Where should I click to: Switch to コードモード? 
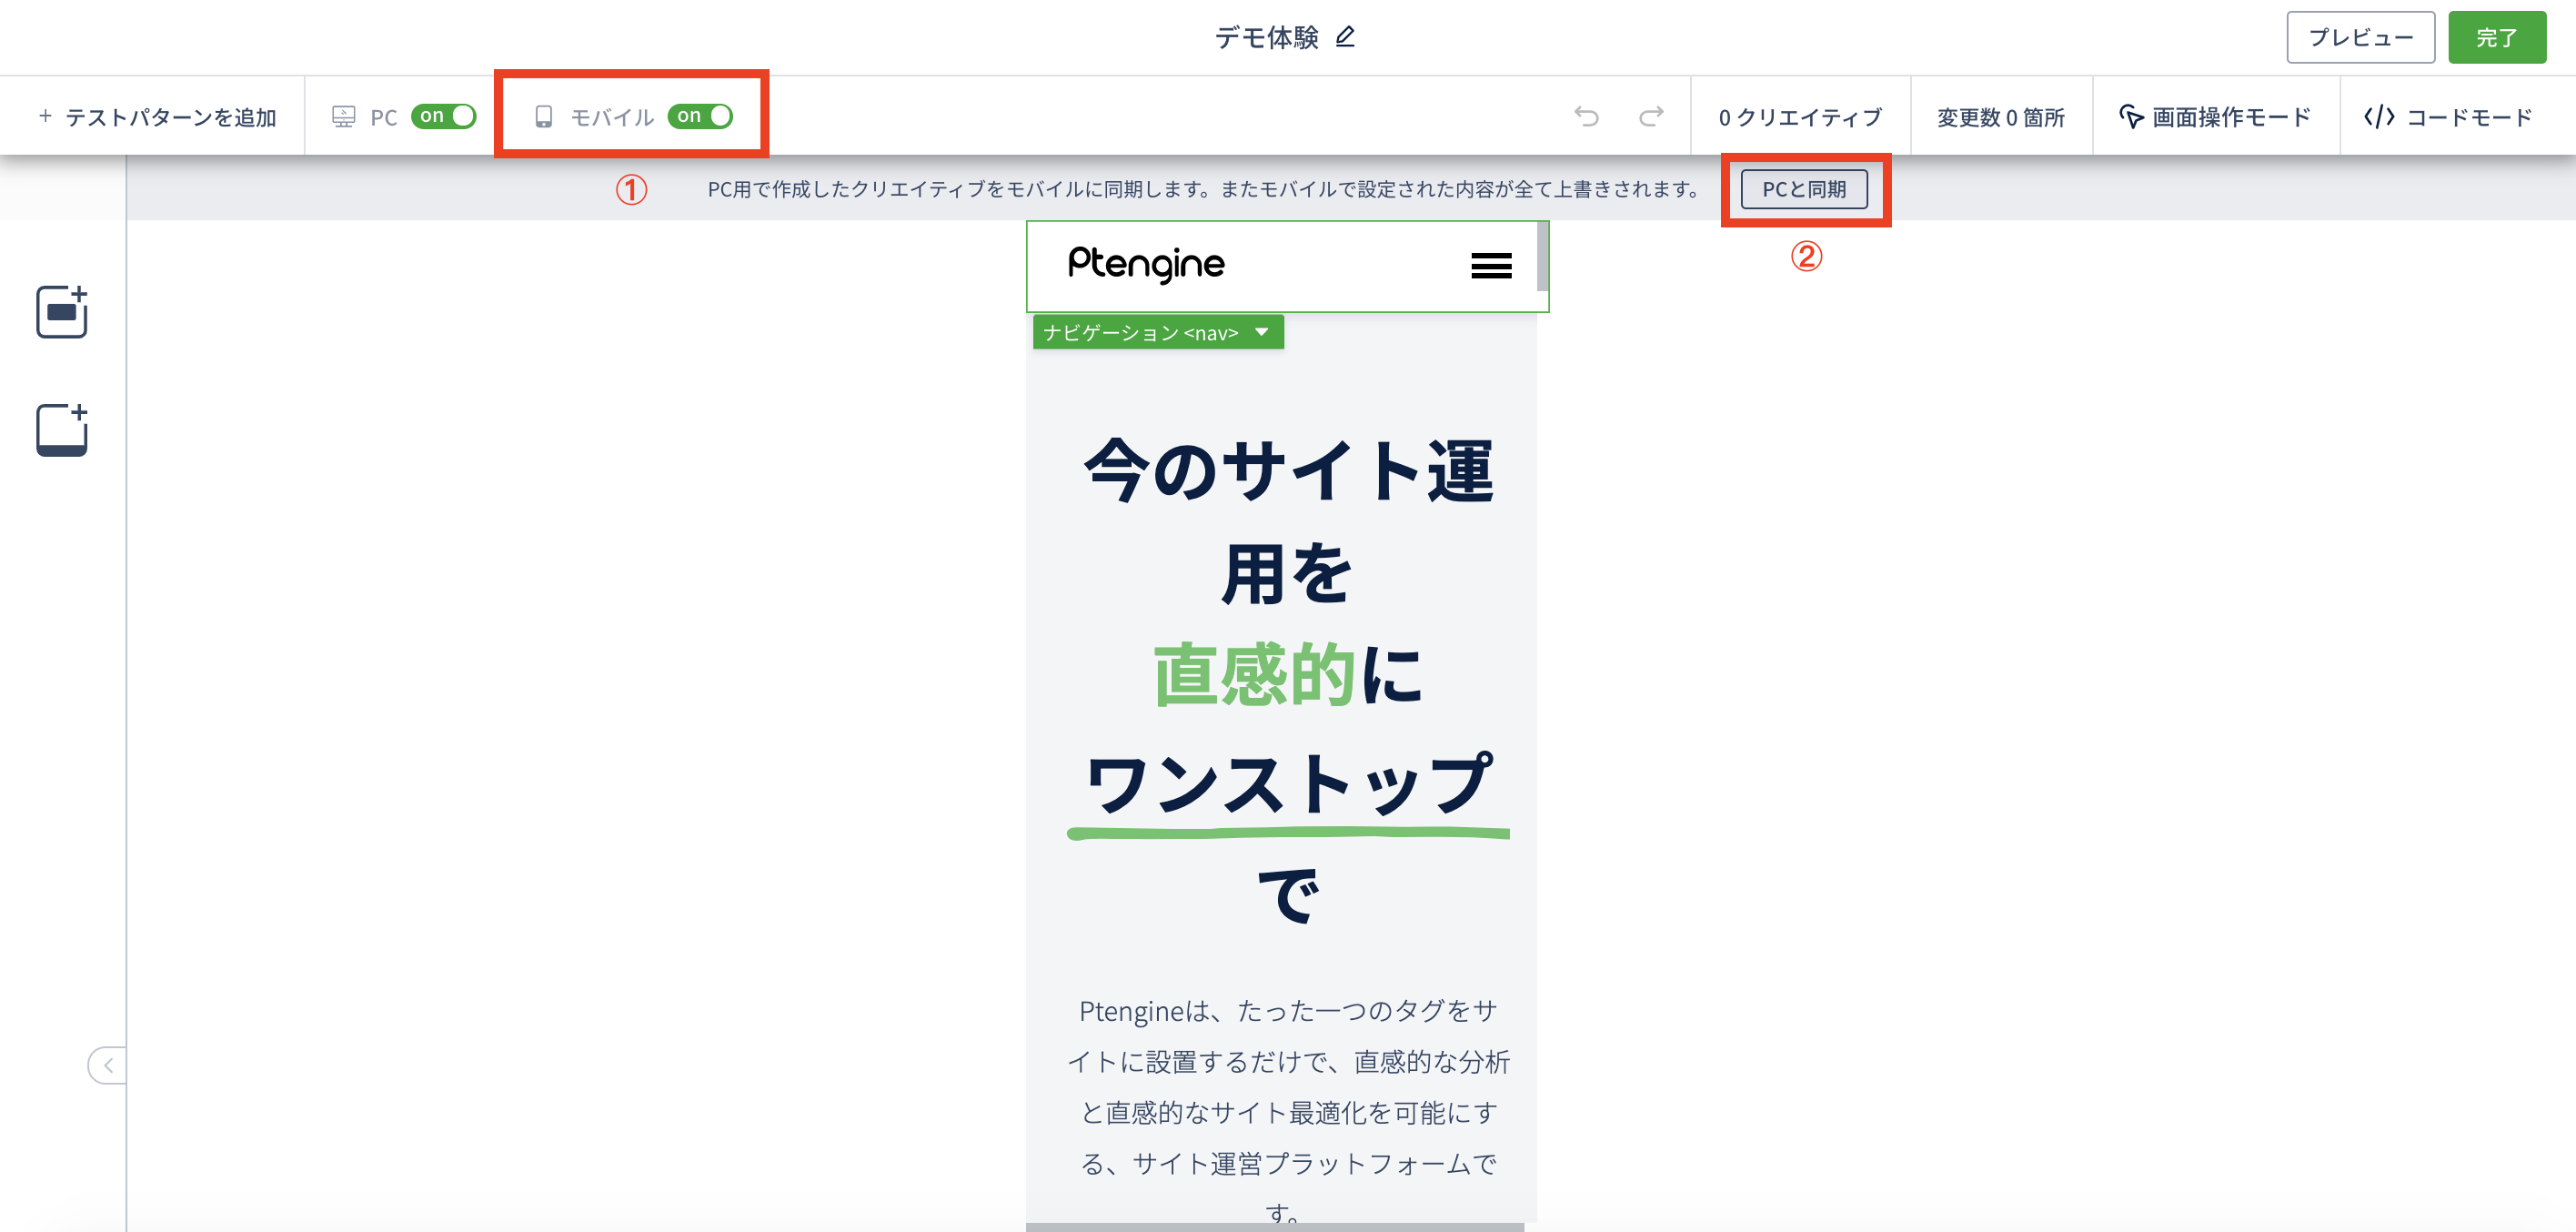click(x=2447, y=117)
